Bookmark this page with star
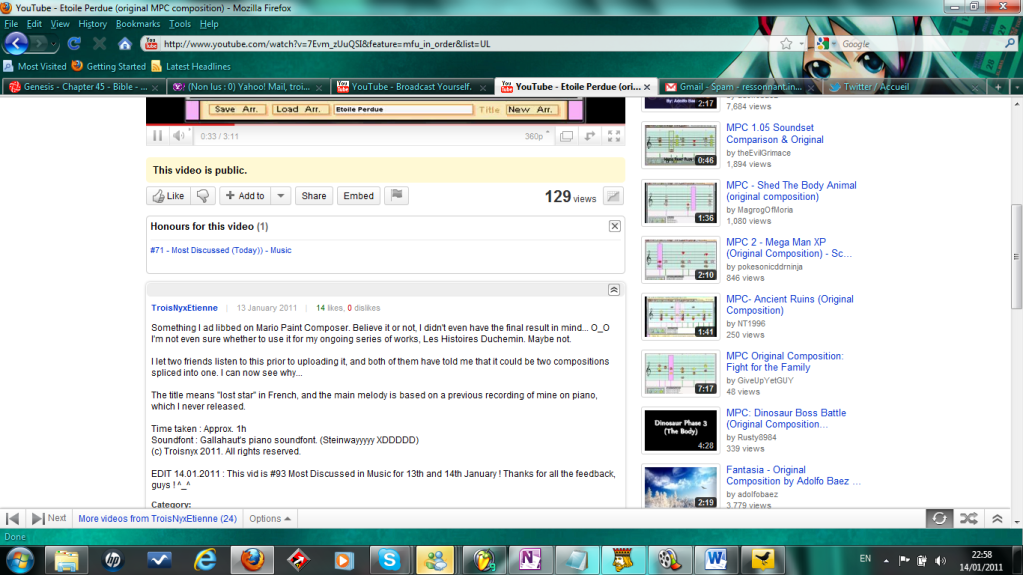 tap(786, 44)
